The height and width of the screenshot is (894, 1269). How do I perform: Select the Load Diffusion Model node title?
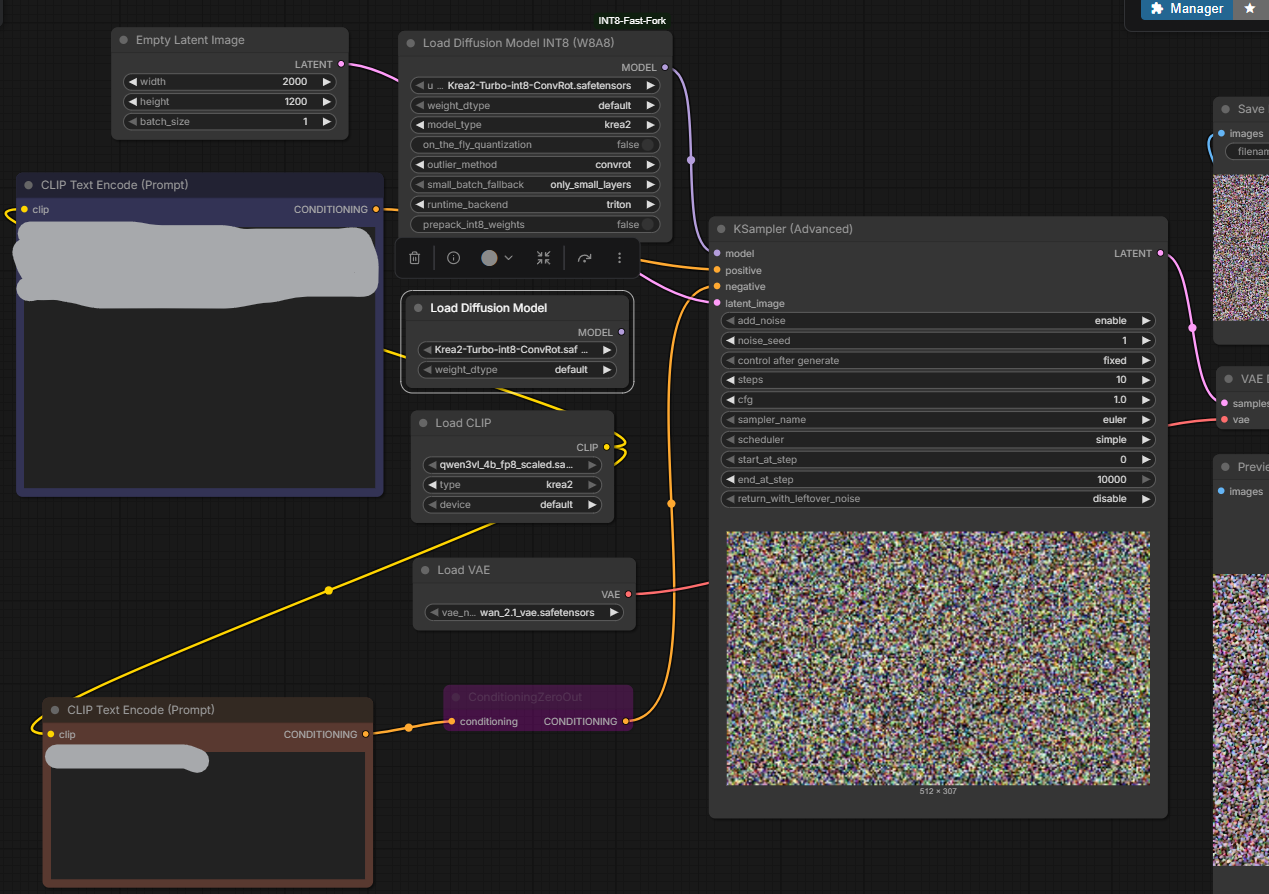tap(489, 308)
